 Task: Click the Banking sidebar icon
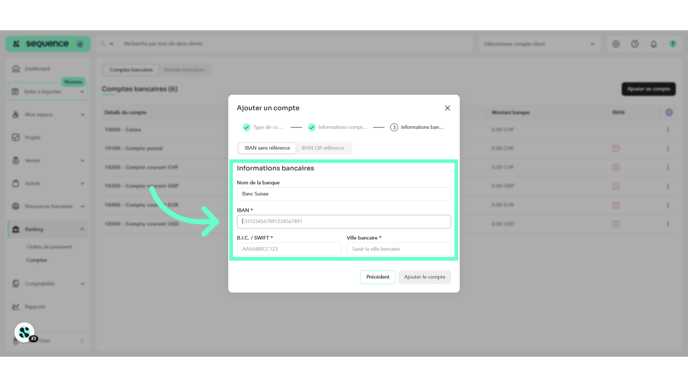15,229
